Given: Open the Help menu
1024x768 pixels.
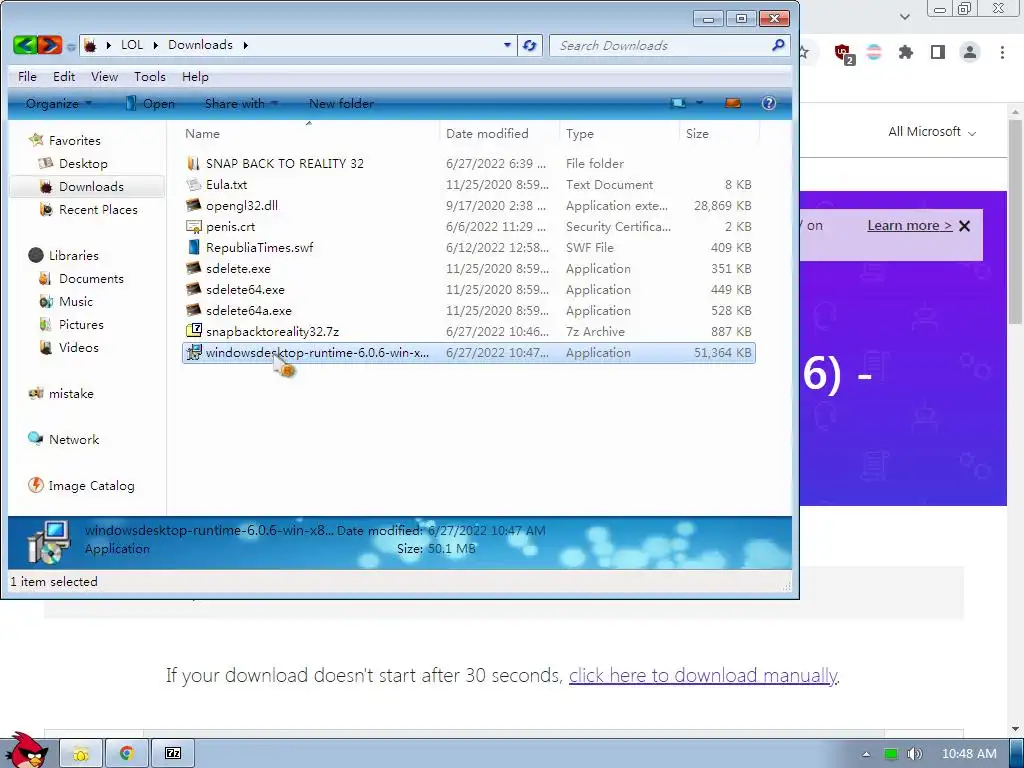Looking at the screenshot, I should click(x=195, y=76).
